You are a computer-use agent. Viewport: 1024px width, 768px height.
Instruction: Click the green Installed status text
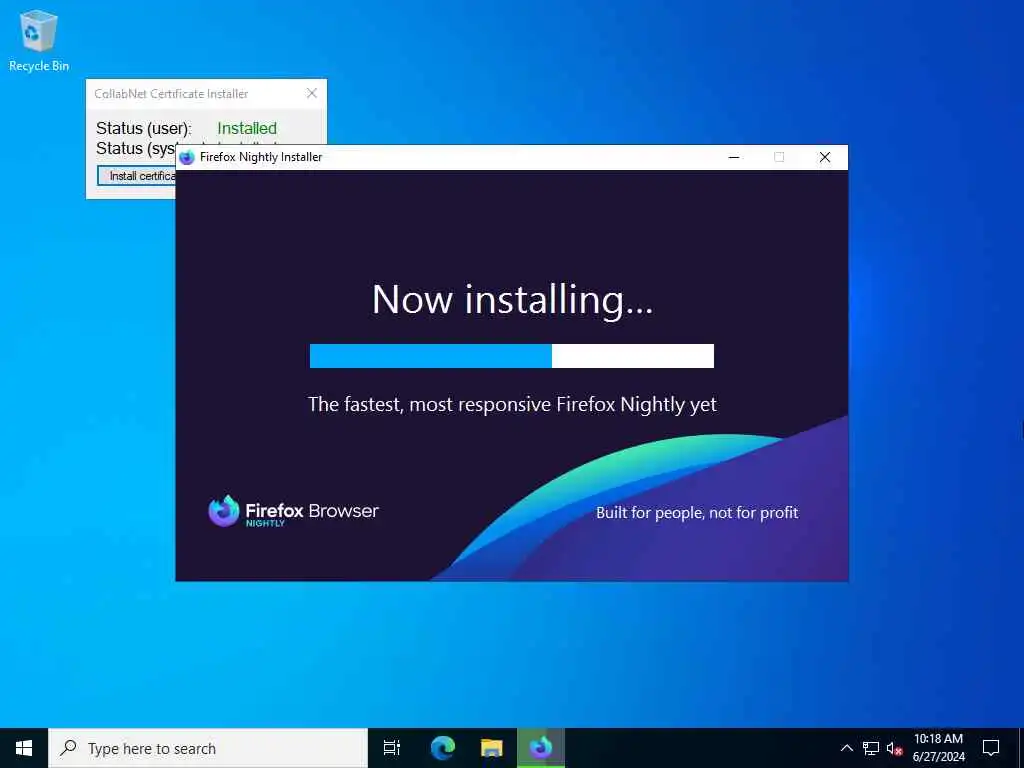coord(247,128)
